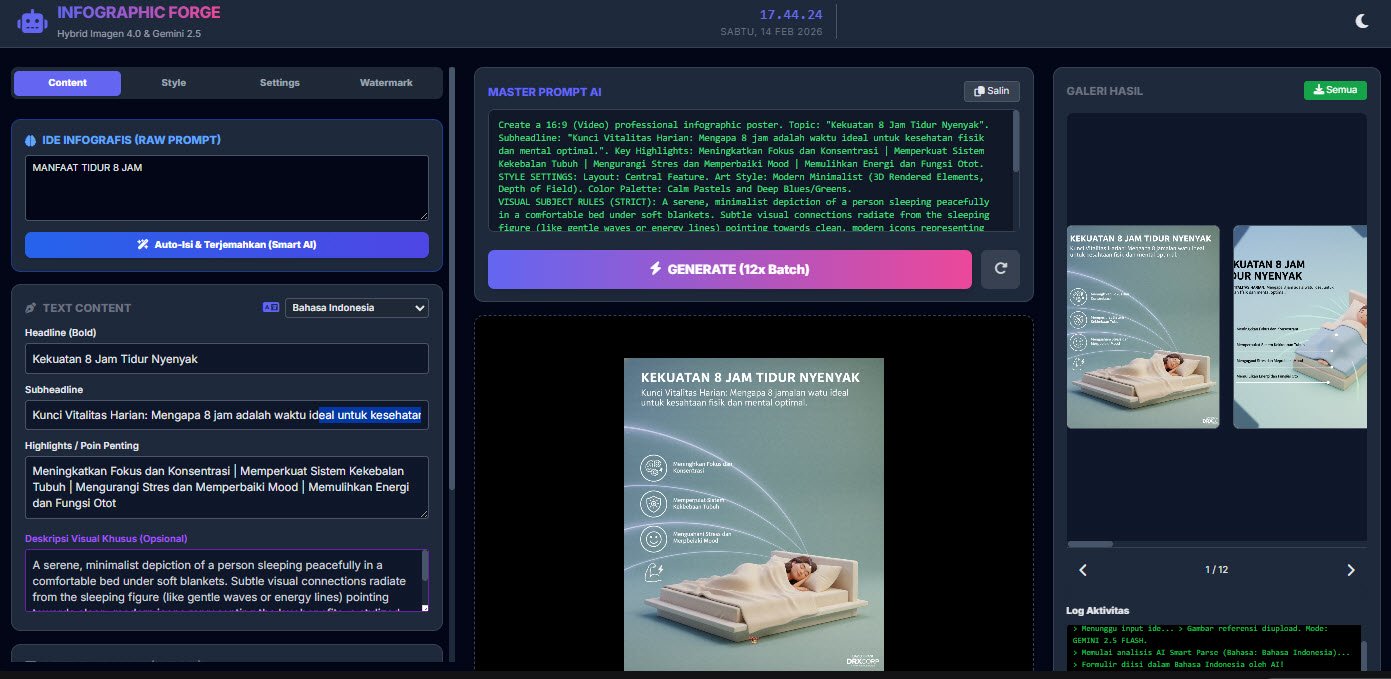Click the left panel's vertical scrollbar
The image size is (1391, 679).
pos(452,280)
